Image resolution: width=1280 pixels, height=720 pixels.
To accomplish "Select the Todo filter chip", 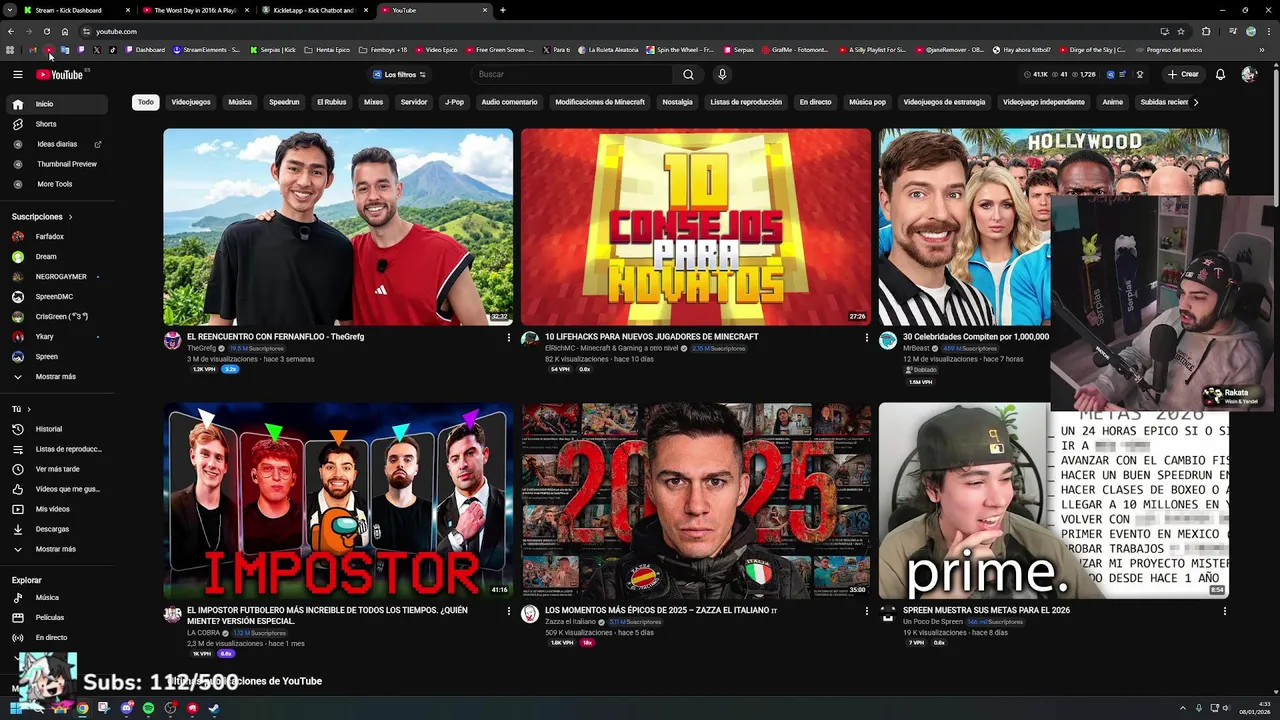I will tap(146, 102).
